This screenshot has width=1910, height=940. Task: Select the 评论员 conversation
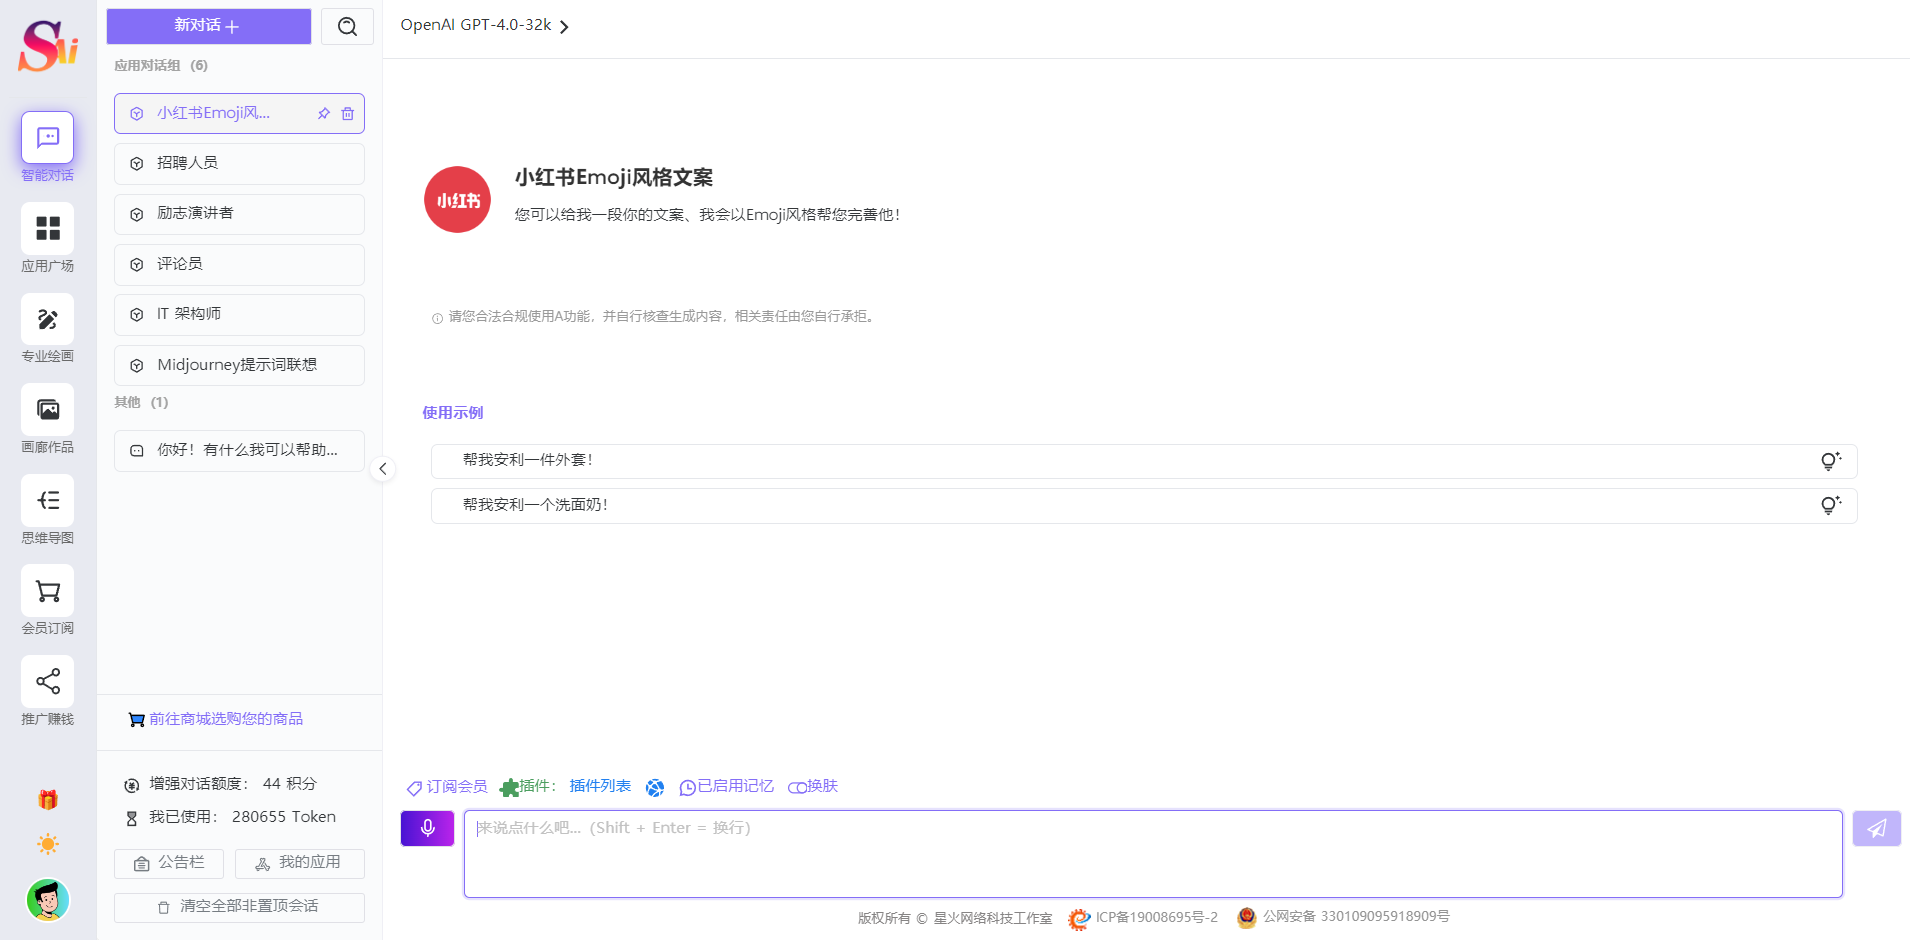pyautogui.click(x=239, y=264)
